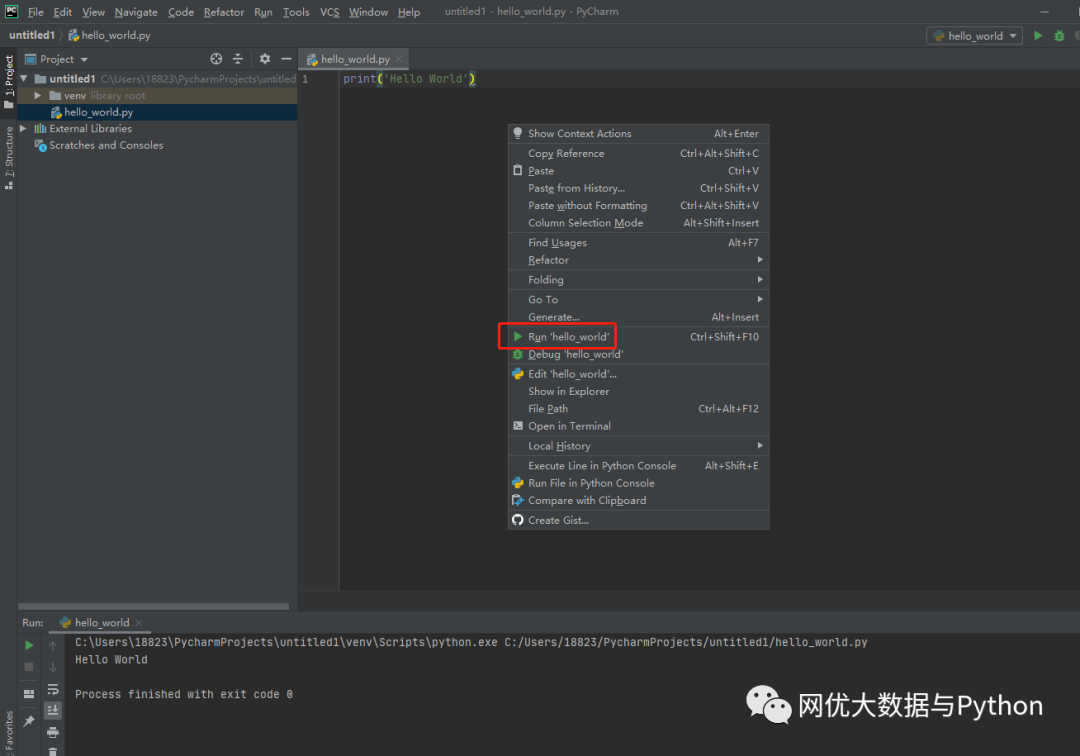Expand the Go To submenu
1080x756 pixels.
(638, 300)
